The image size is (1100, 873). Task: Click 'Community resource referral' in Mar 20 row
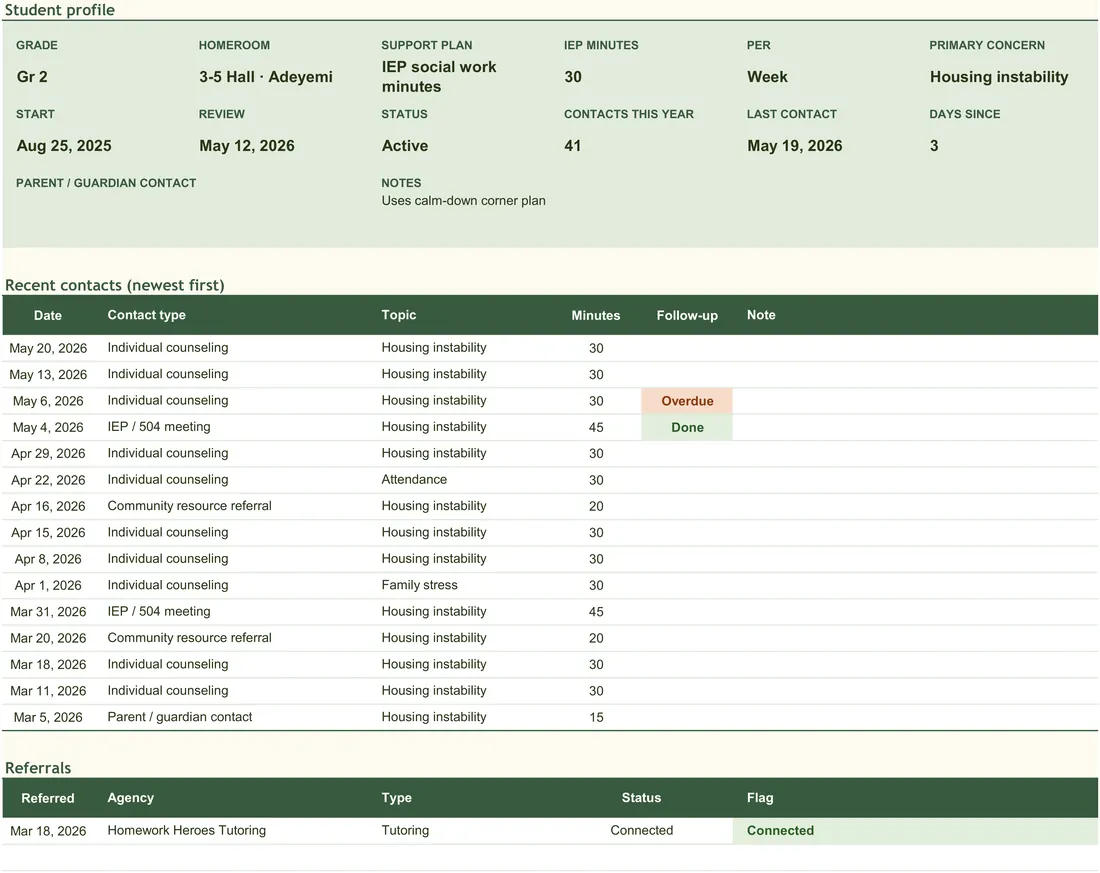[189, 638]
